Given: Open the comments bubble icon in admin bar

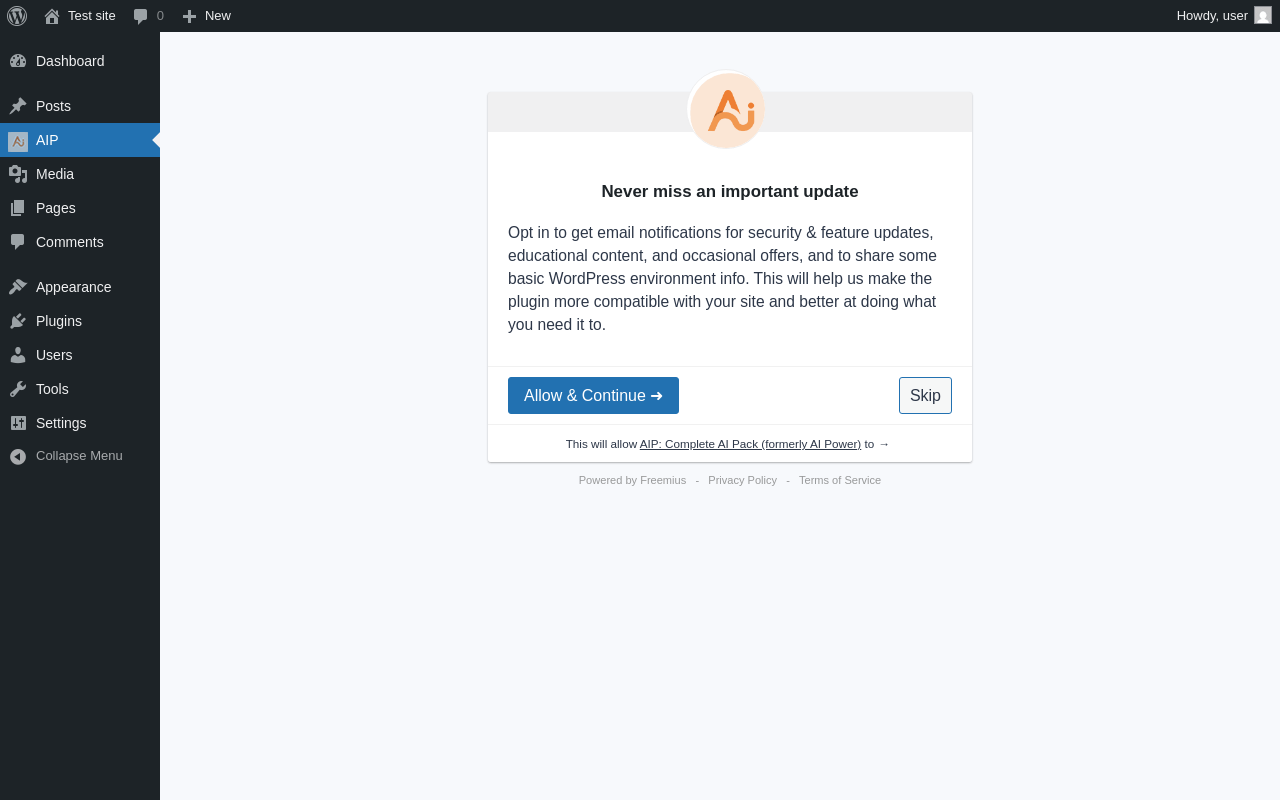Looking at the screenshot, I should (x=141, y=16).
